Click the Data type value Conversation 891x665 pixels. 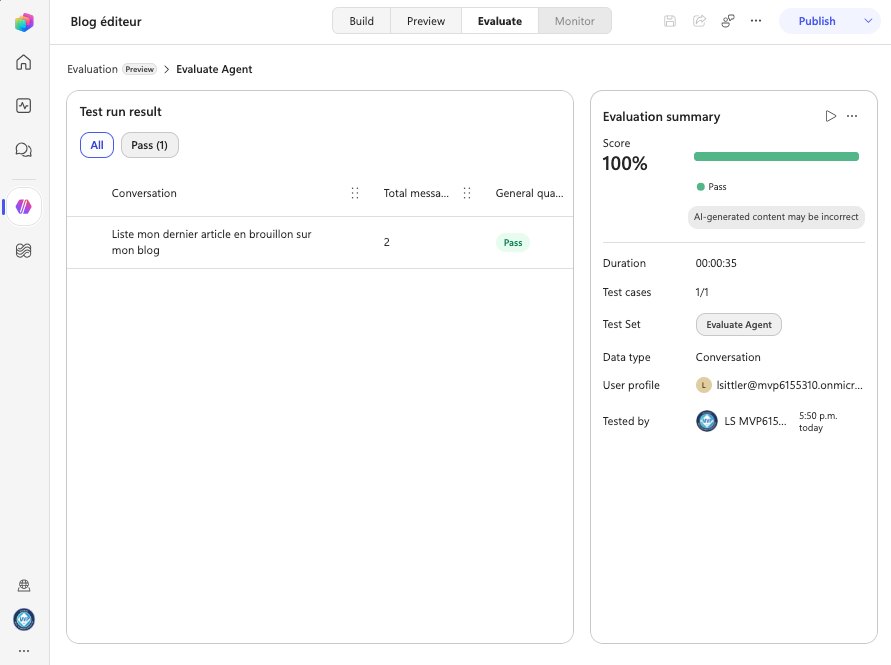tap(728, 357)
